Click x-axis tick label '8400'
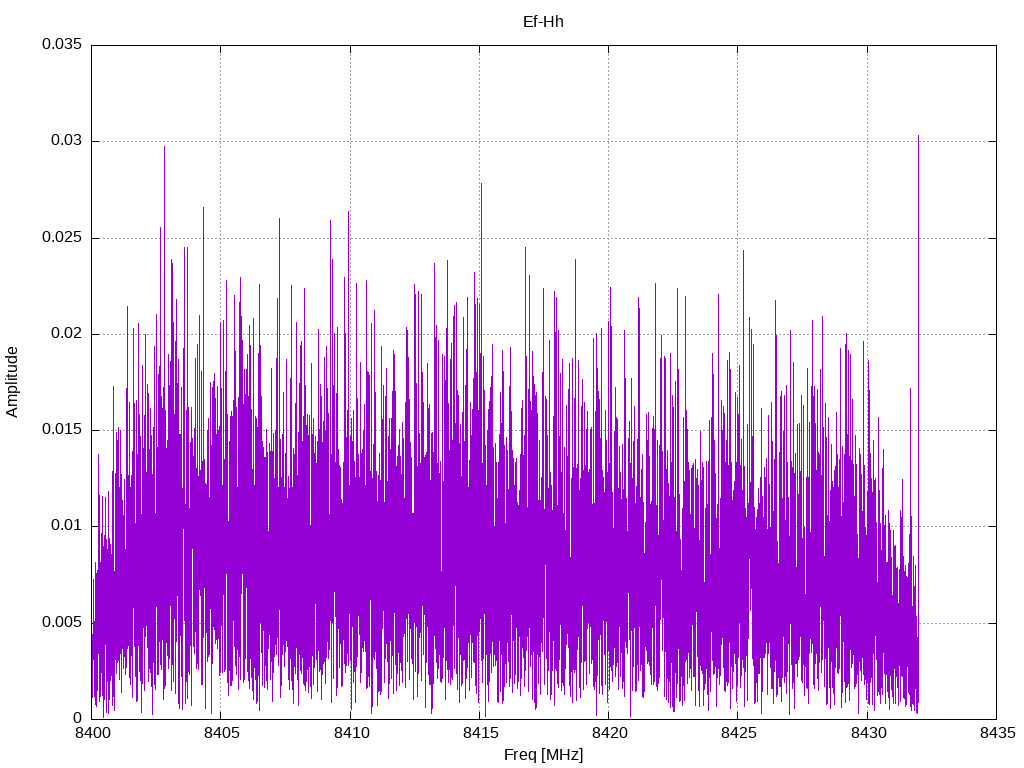 (x=92, y=733)
